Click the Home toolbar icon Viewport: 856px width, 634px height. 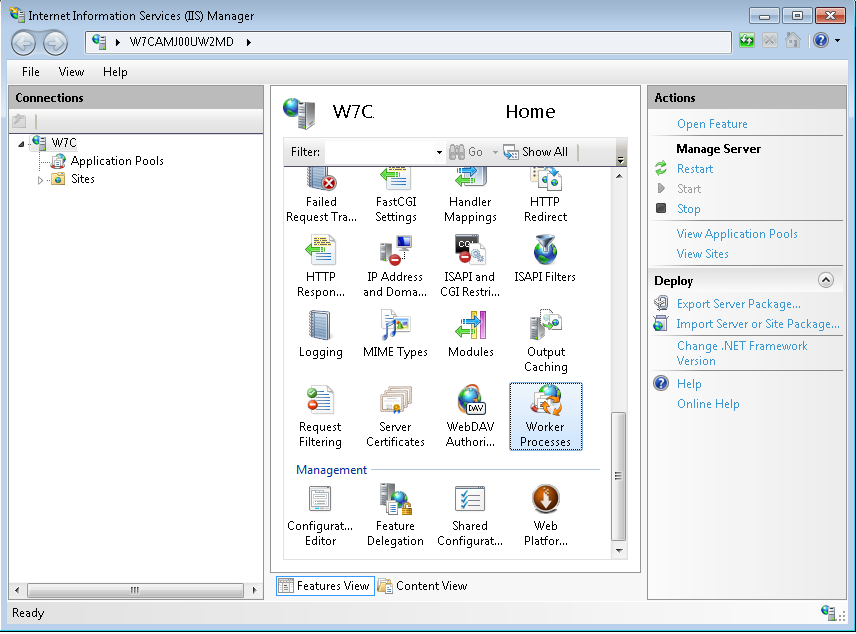tap(793, 40)
